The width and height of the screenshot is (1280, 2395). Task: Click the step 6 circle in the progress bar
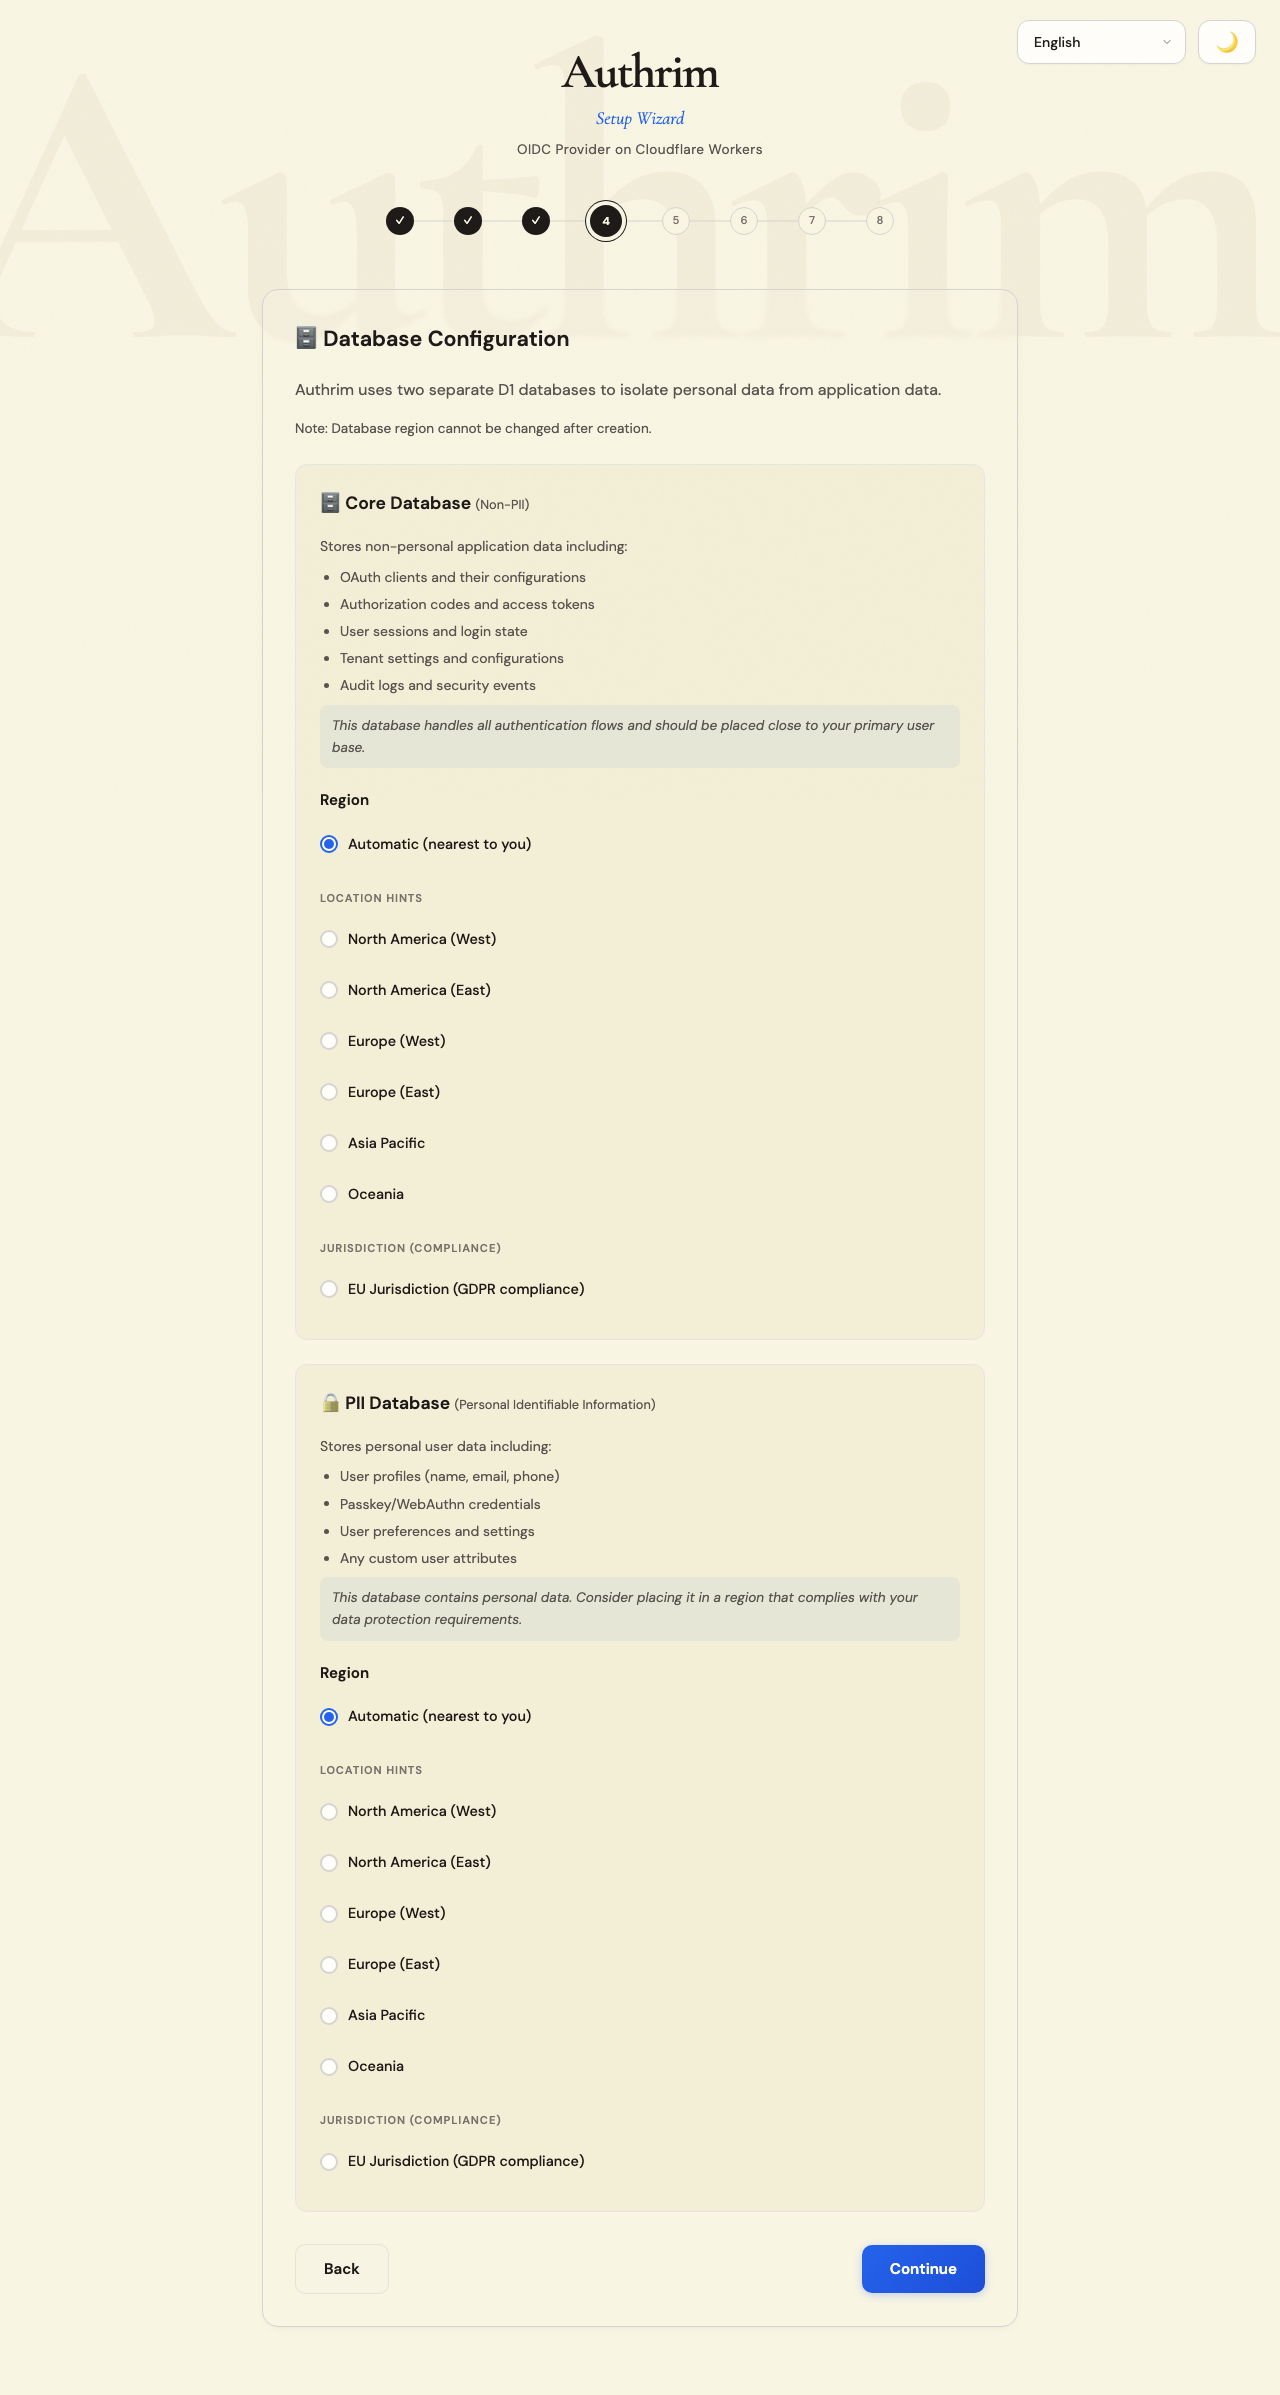743,220
